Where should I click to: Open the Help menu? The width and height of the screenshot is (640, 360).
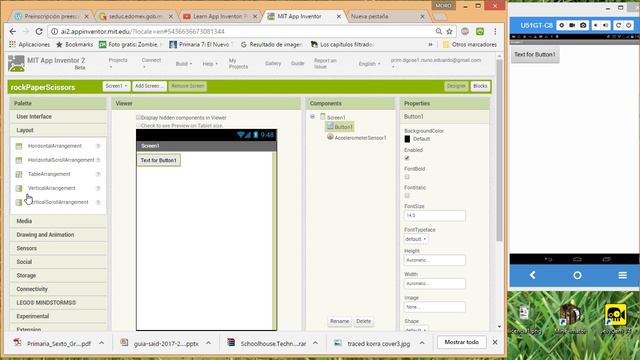click(x=210, y=64)
